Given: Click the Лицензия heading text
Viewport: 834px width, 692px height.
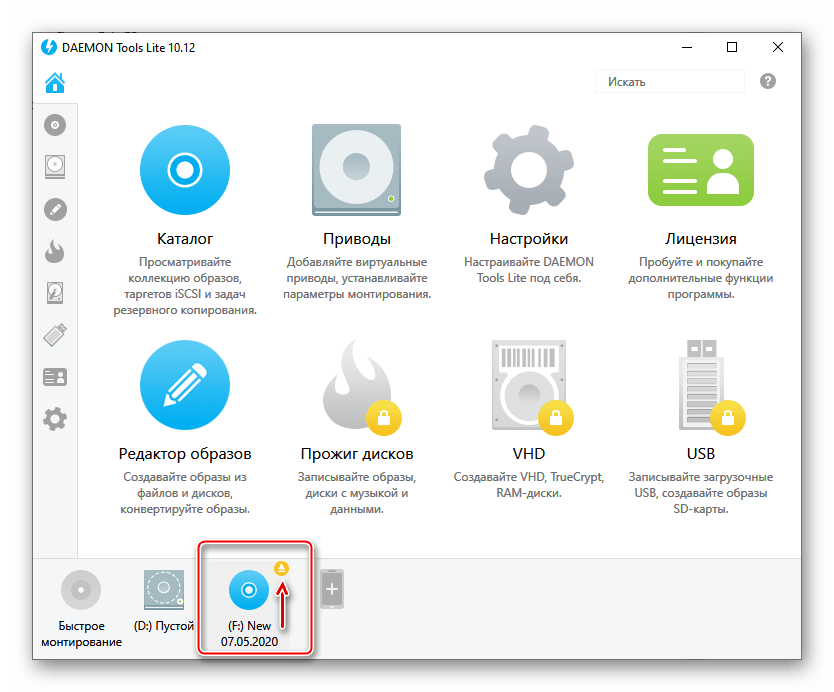Looking at the screenshot, I should click(700, 239).
